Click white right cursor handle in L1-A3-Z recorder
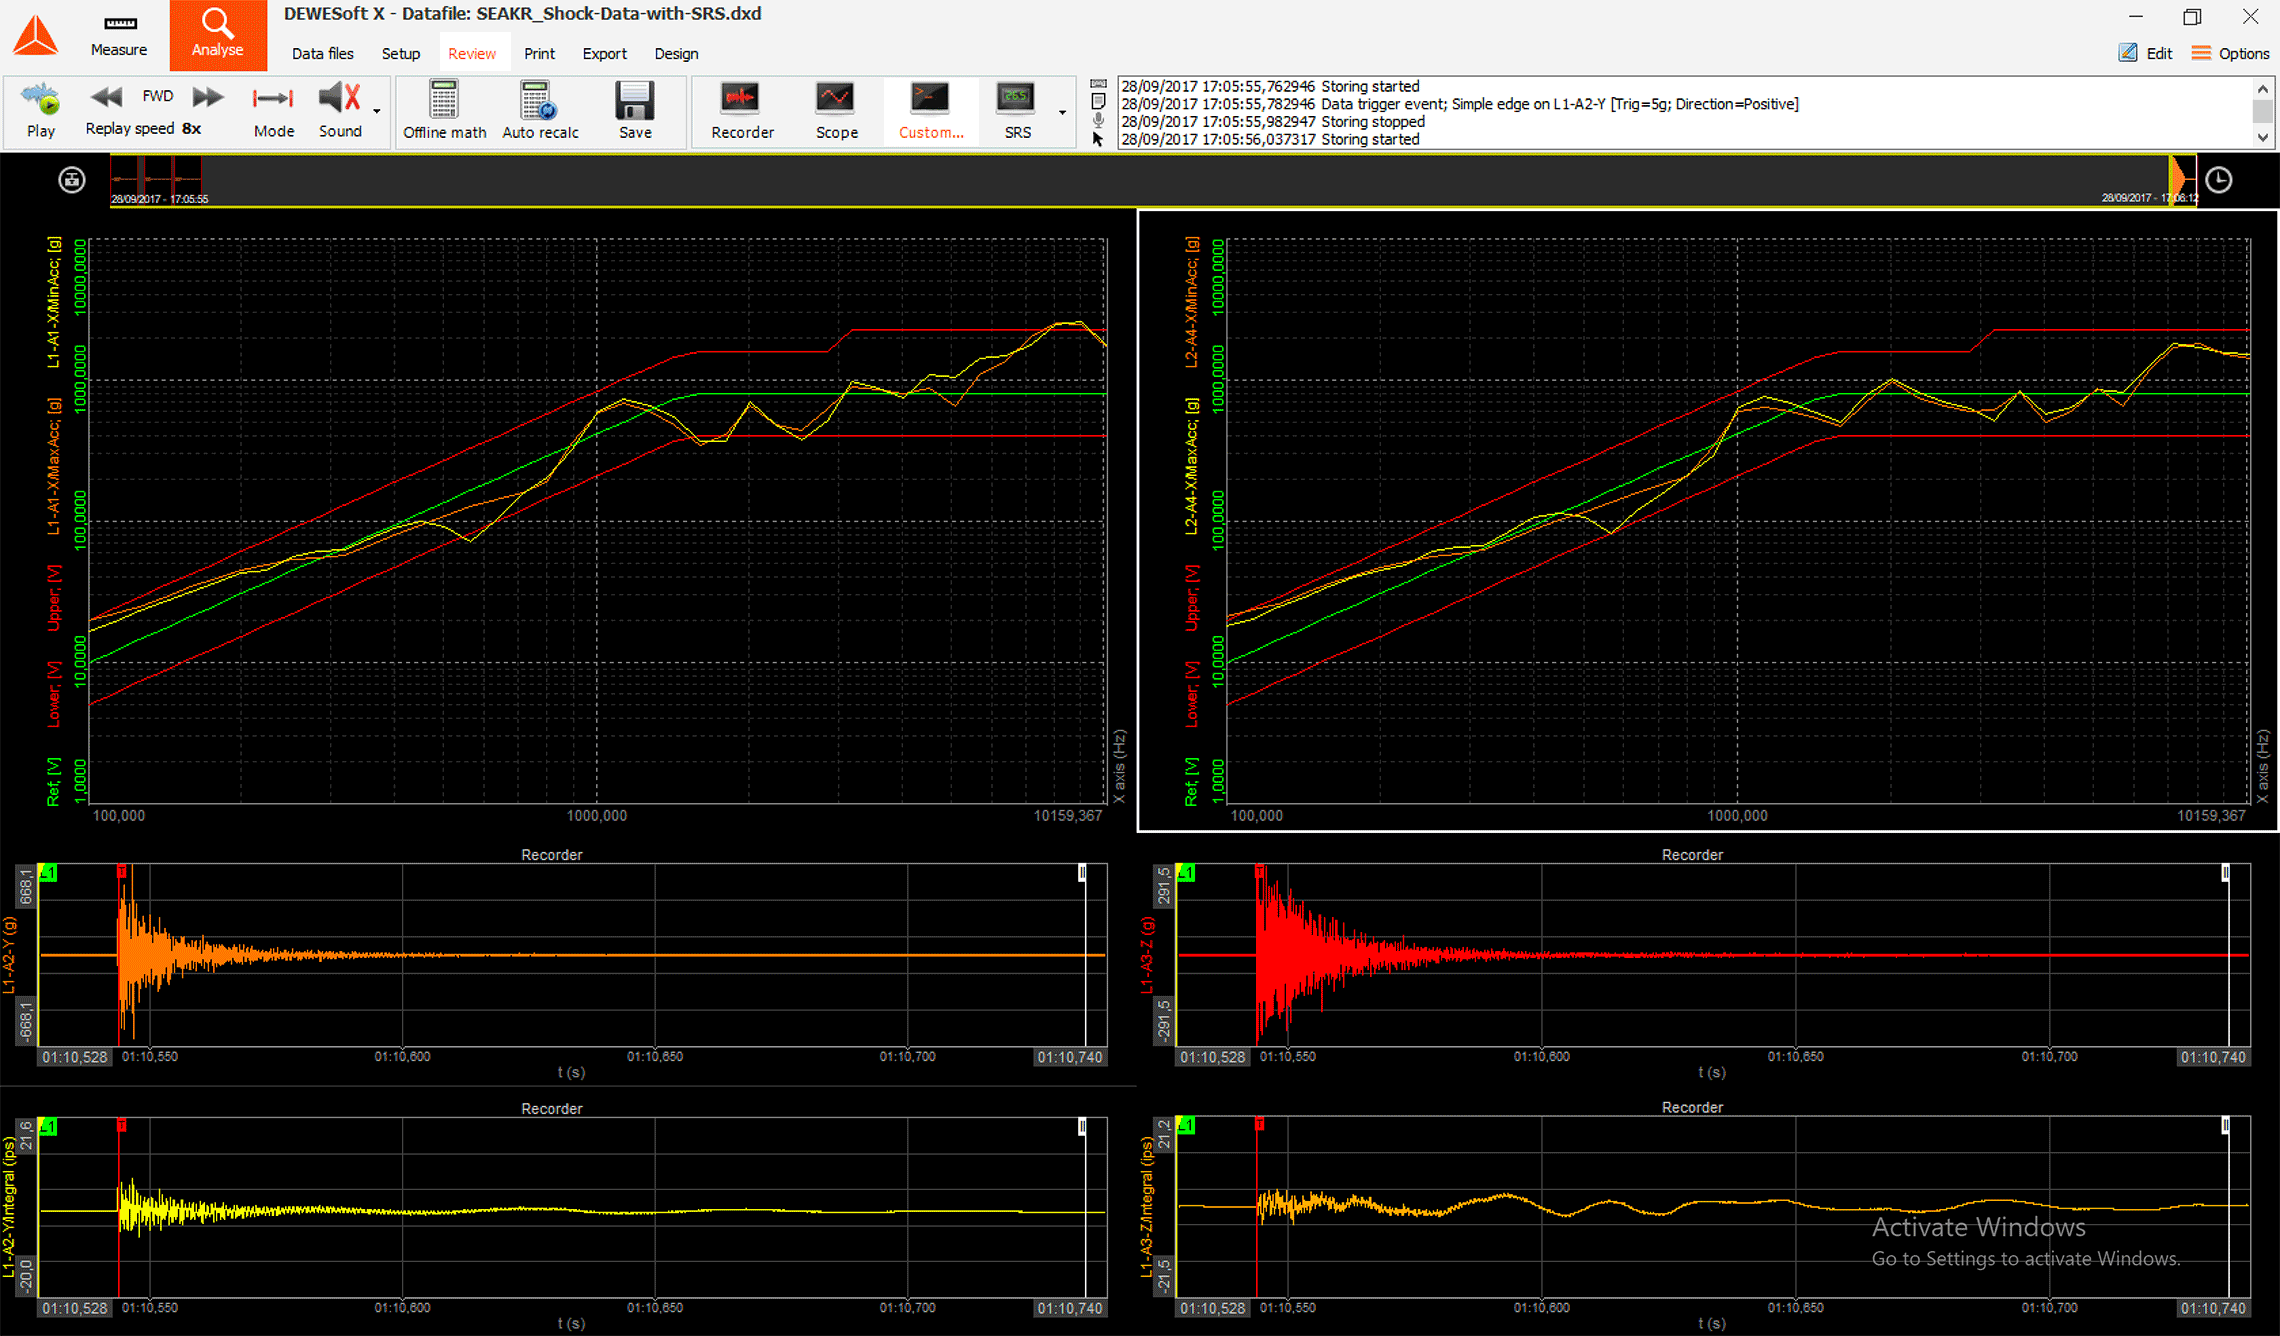The image size is (2280, 1336). pyautogui.click(x=2225, y=873)
